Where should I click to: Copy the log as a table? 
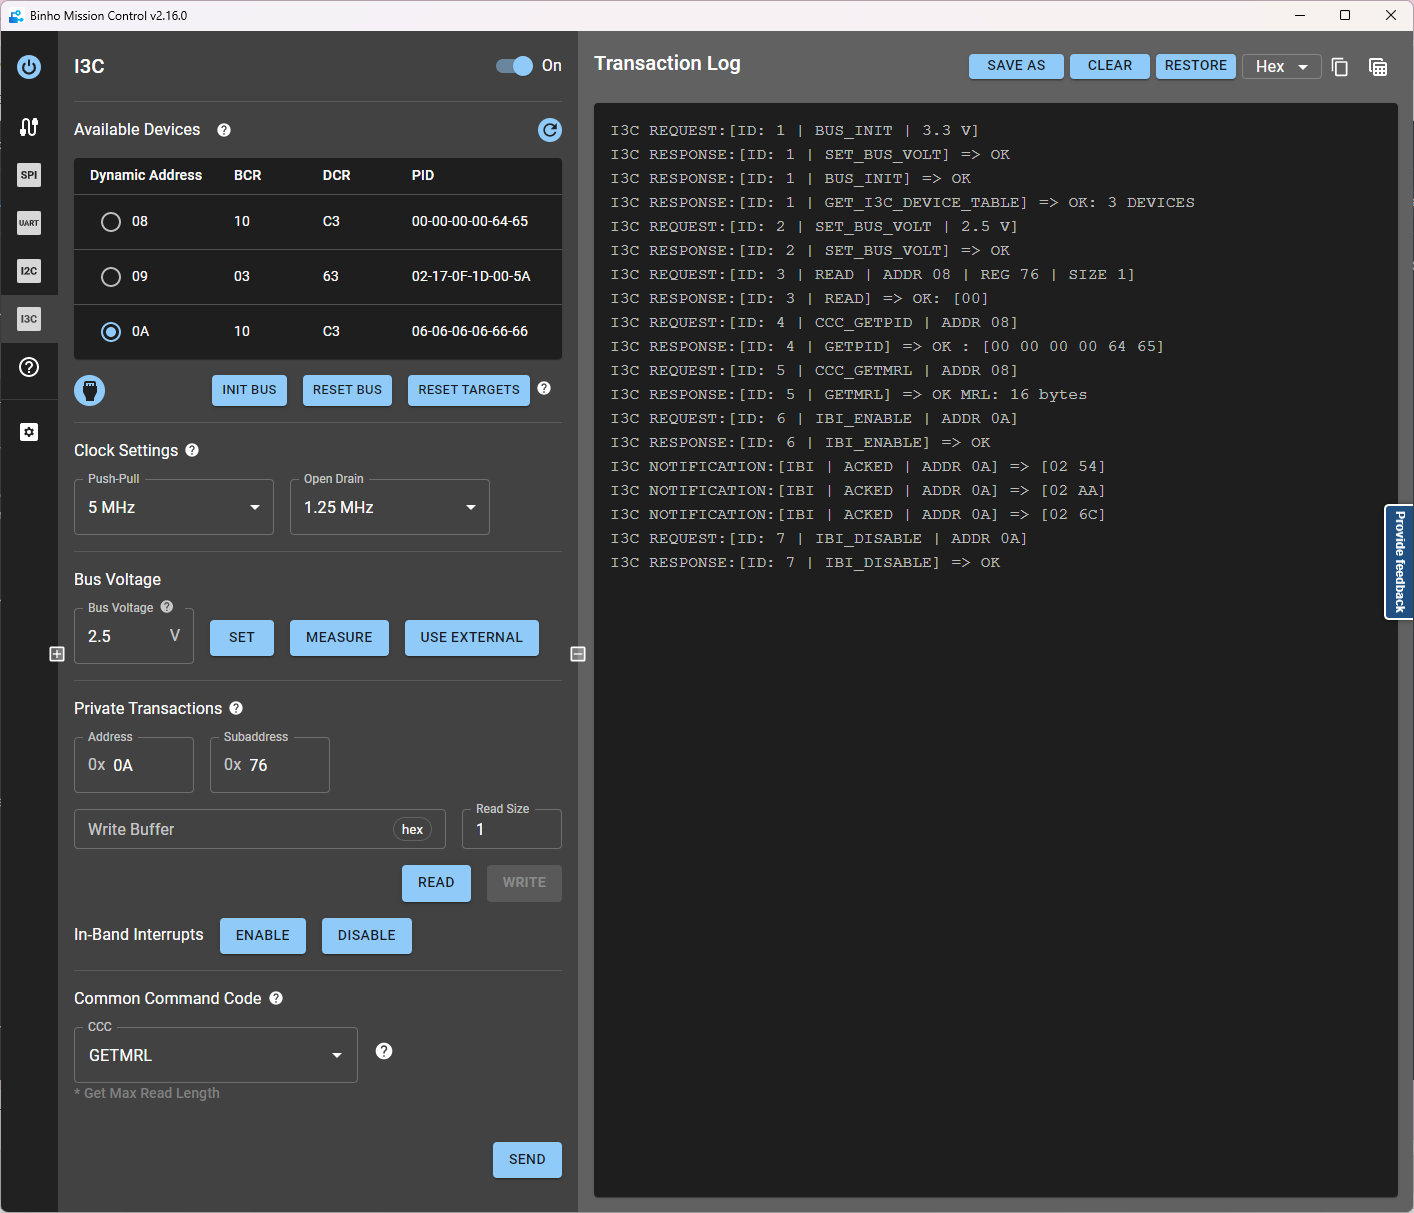(x=1378, y=66)
